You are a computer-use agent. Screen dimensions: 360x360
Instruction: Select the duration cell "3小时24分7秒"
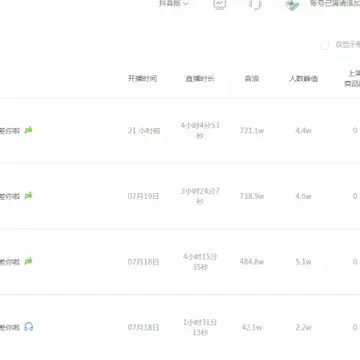click(200, 196)
